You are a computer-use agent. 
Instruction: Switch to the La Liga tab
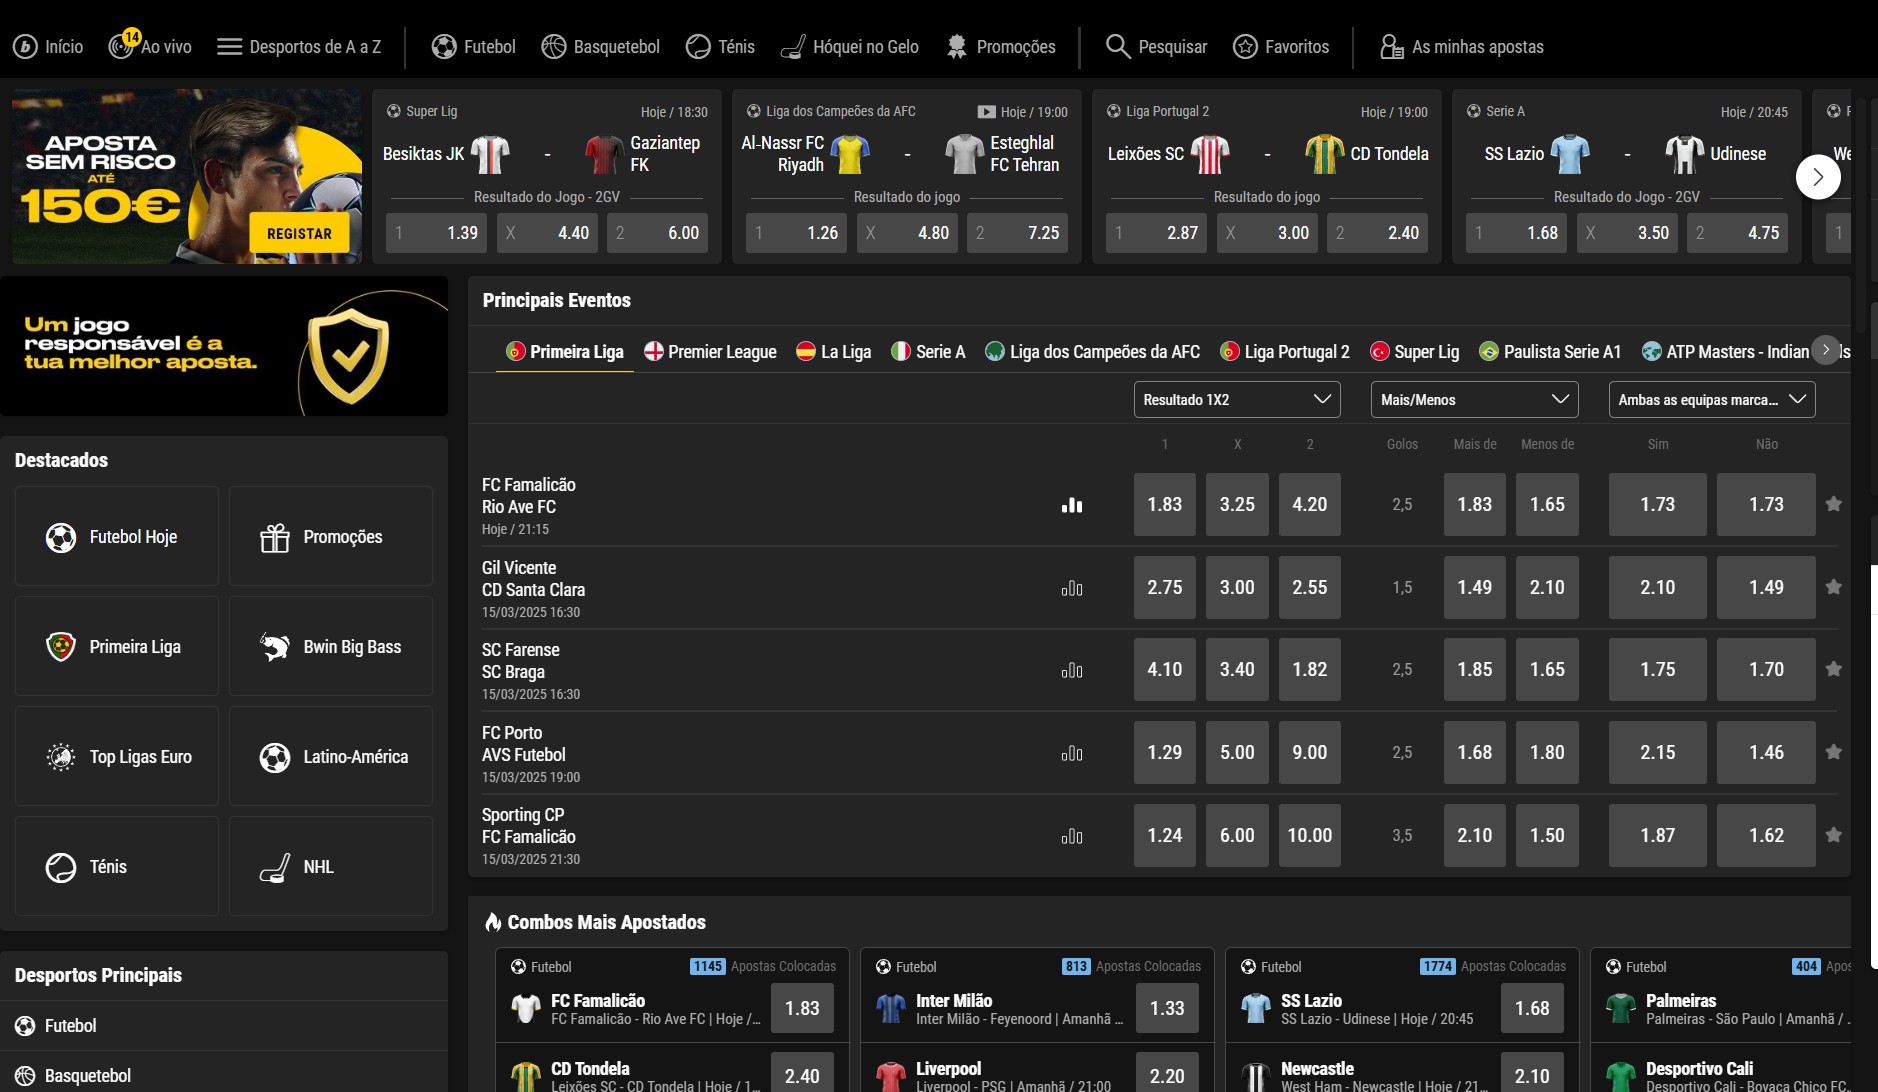(x=833, y=352)
